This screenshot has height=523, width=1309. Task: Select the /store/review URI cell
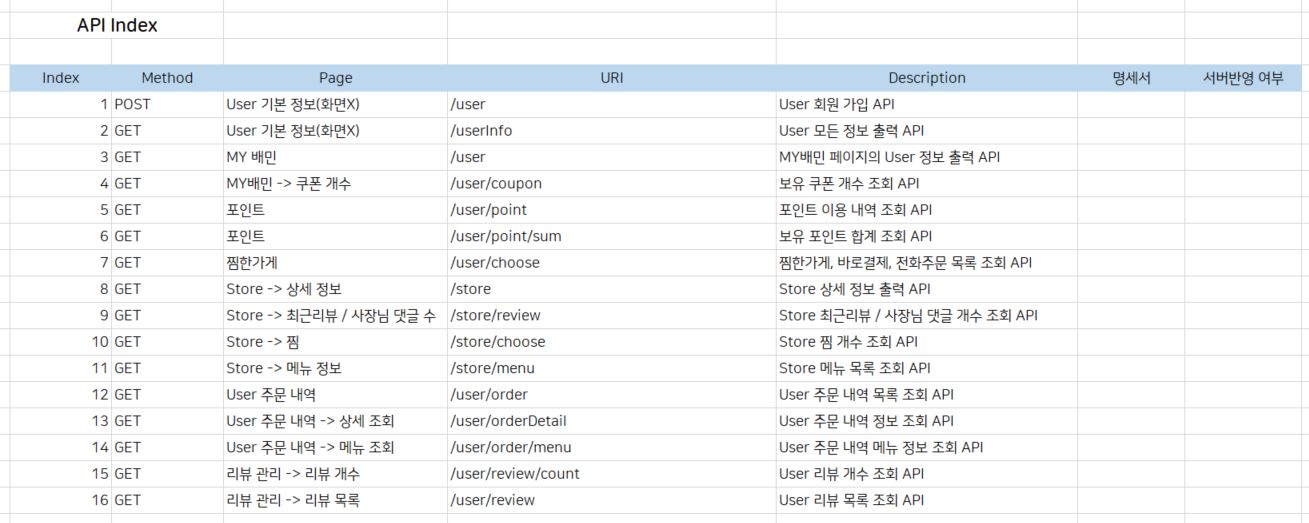point(495,315)
